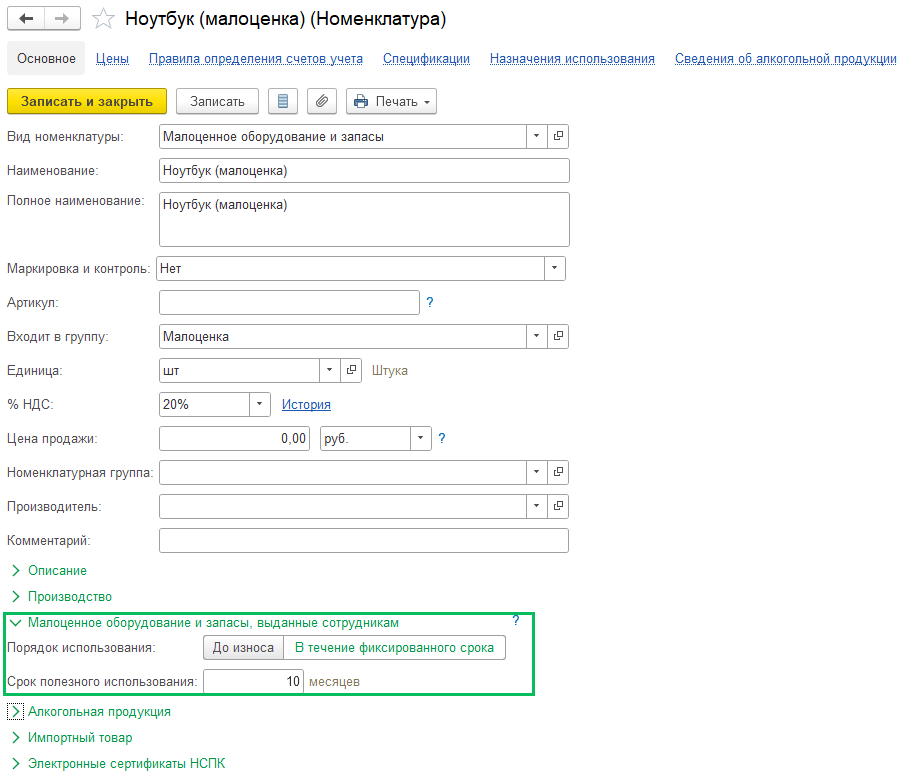
Task: Add item to favorites with star icon
Action: pyautogui.click(x=102, y=19)
